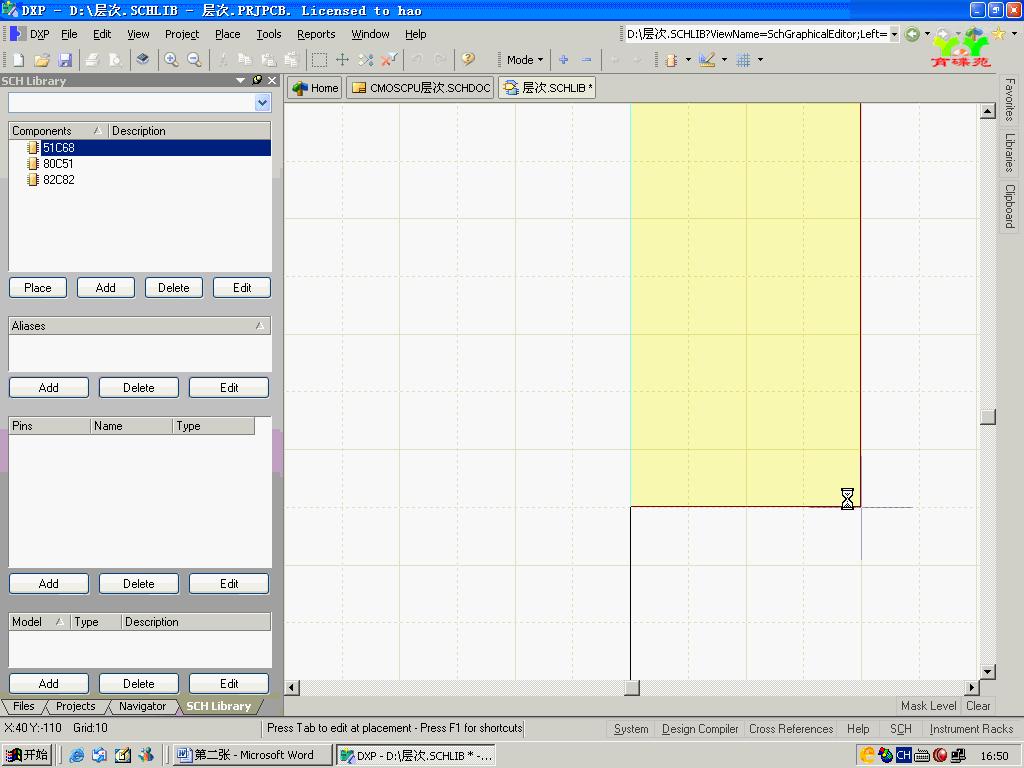Click the zoom in magnifier icon
The image size is (1024, 768).
point(171,60)
